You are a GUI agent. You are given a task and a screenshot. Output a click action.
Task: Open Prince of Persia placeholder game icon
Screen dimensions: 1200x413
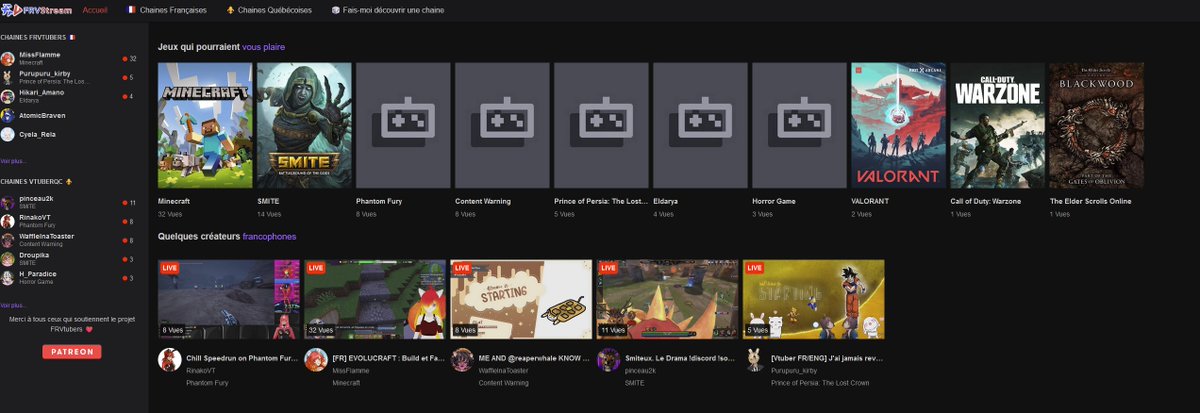point(601,125)
